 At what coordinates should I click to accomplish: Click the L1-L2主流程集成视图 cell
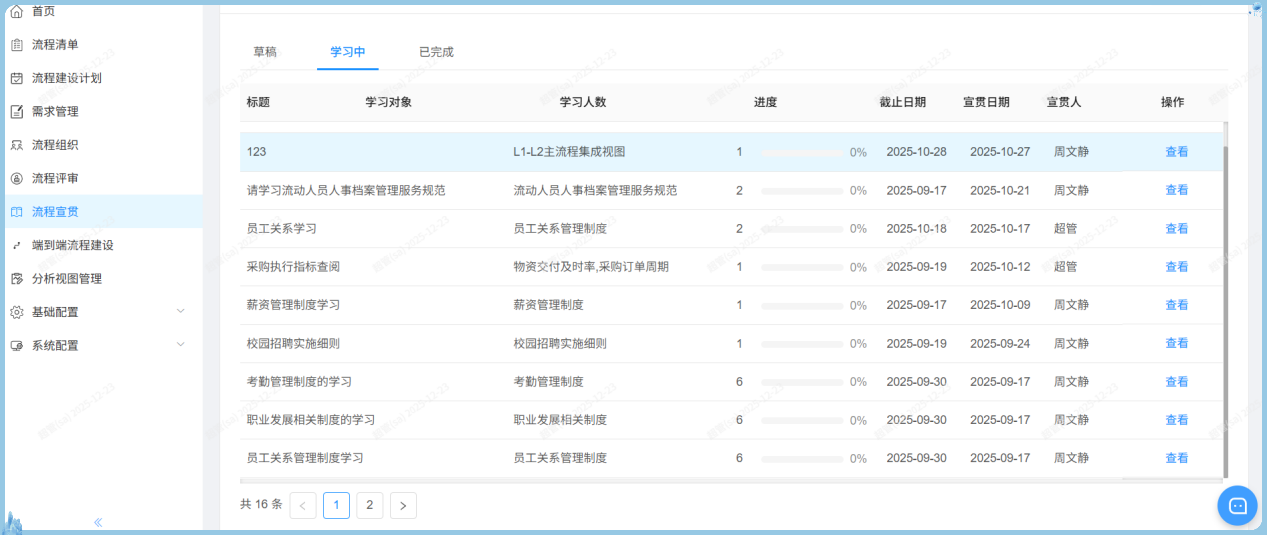pyautogui.click(x=569, y=152)
